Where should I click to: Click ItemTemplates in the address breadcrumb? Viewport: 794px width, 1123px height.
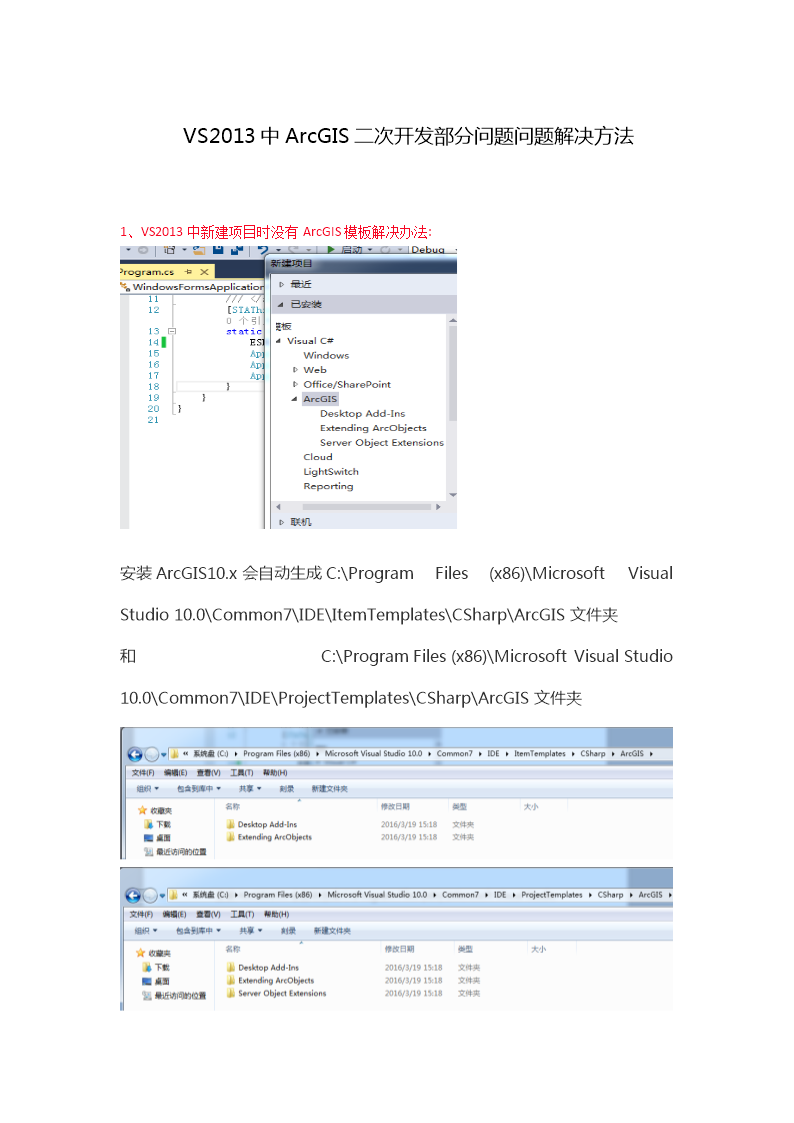coord(539,753)
